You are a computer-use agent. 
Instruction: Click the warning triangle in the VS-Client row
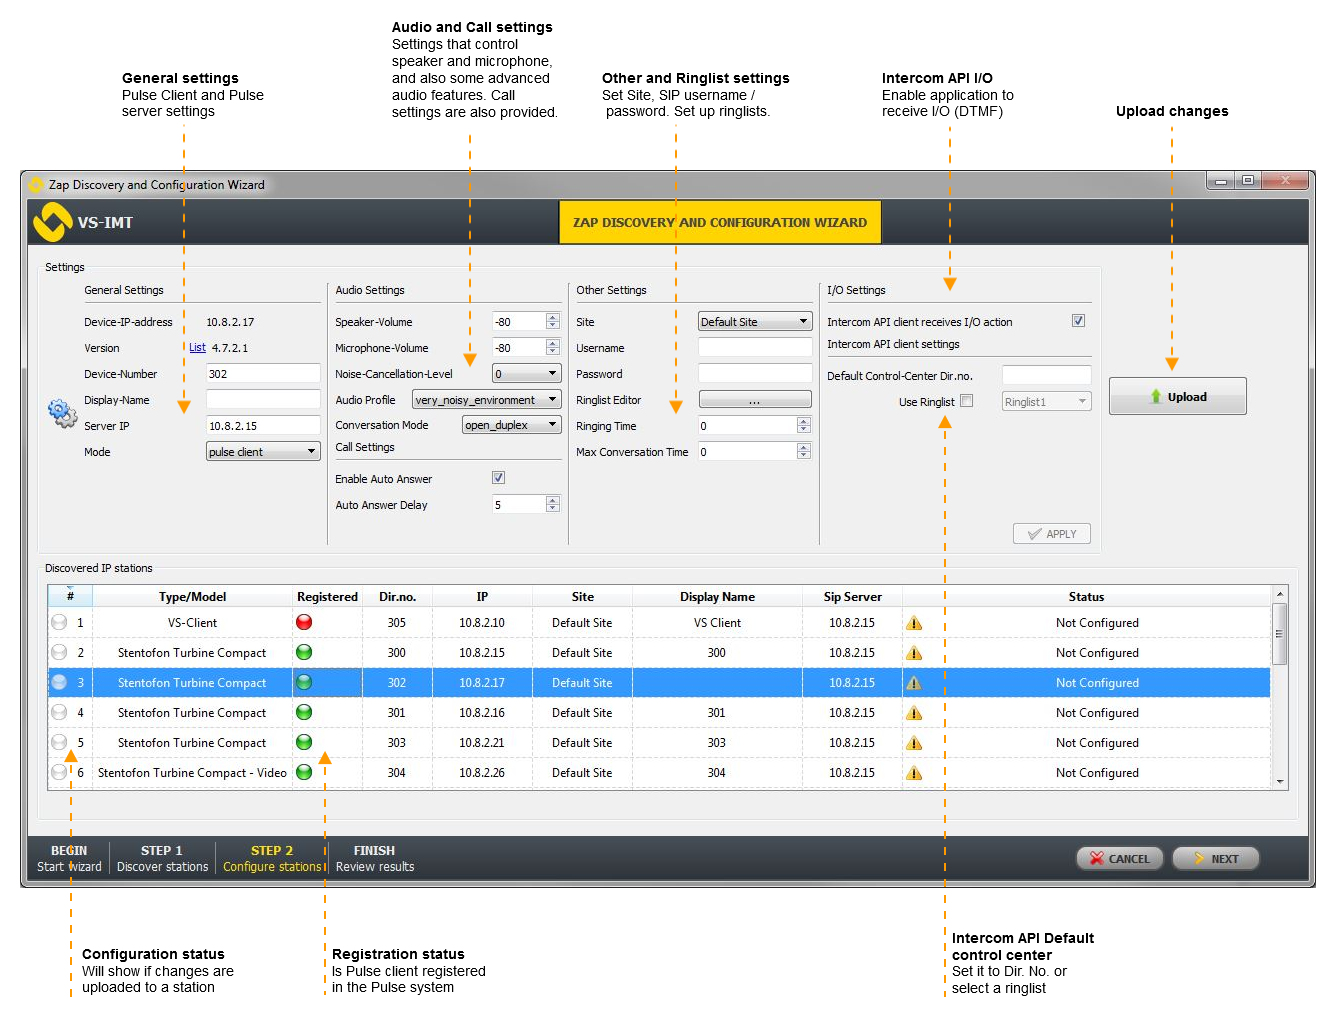pyautogui.click(x=913, y=623)
